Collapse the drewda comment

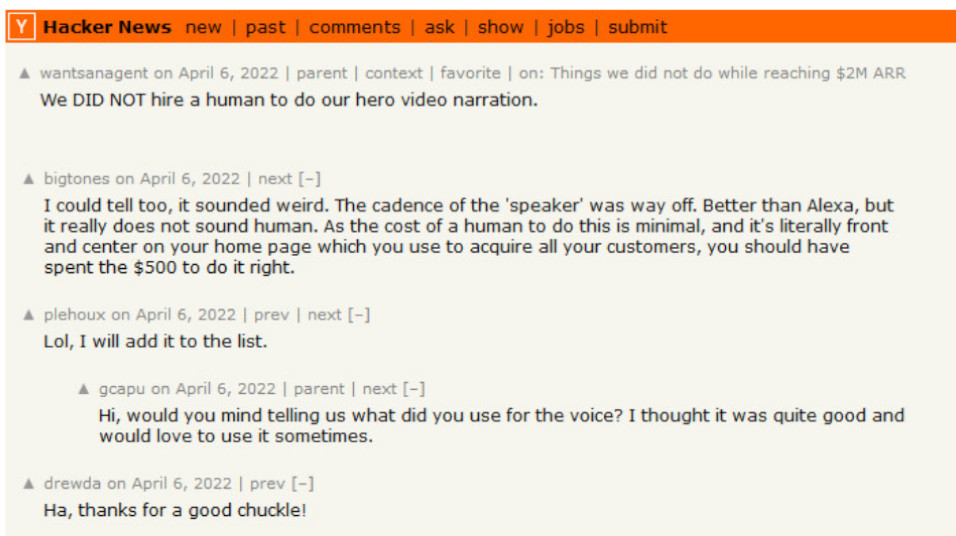pyautogui.click(x=303, y=484)
